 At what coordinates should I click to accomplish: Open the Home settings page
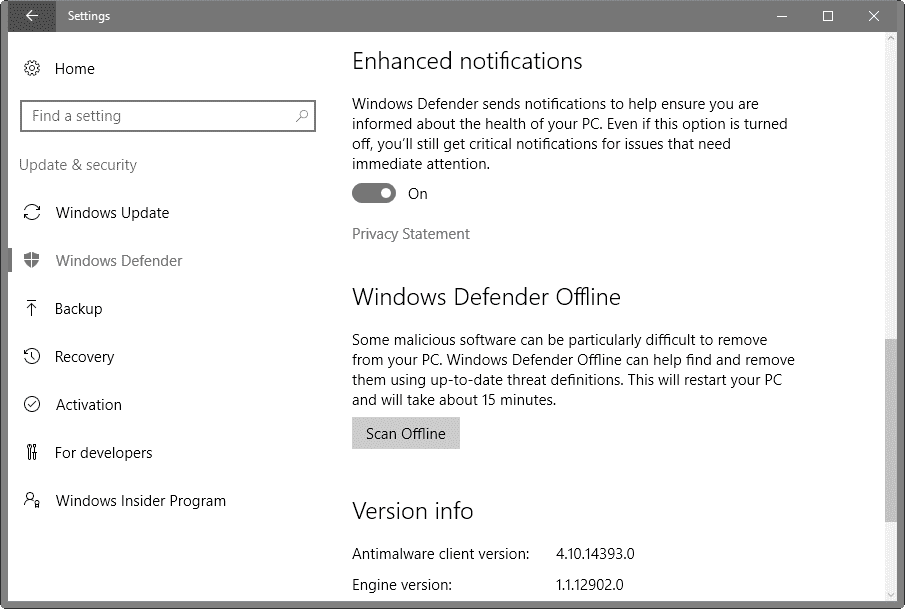pyautogui.click(x=74, y=69)
